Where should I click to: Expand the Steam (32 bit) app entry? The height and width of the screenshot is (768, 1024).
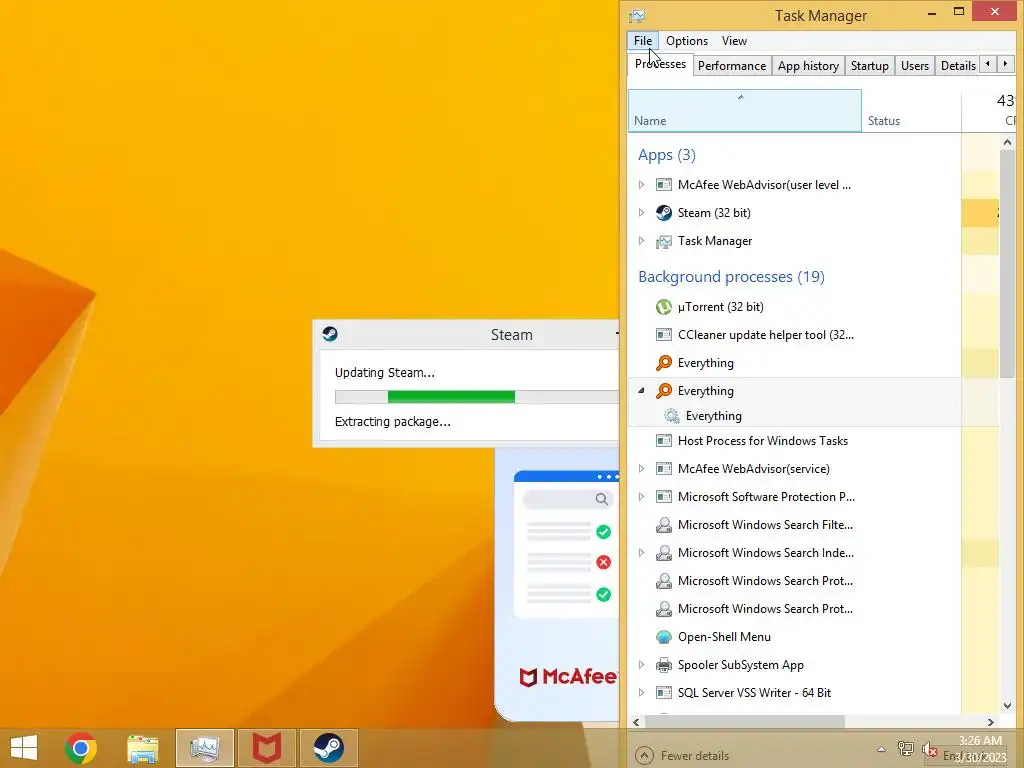tap(641, 213)
